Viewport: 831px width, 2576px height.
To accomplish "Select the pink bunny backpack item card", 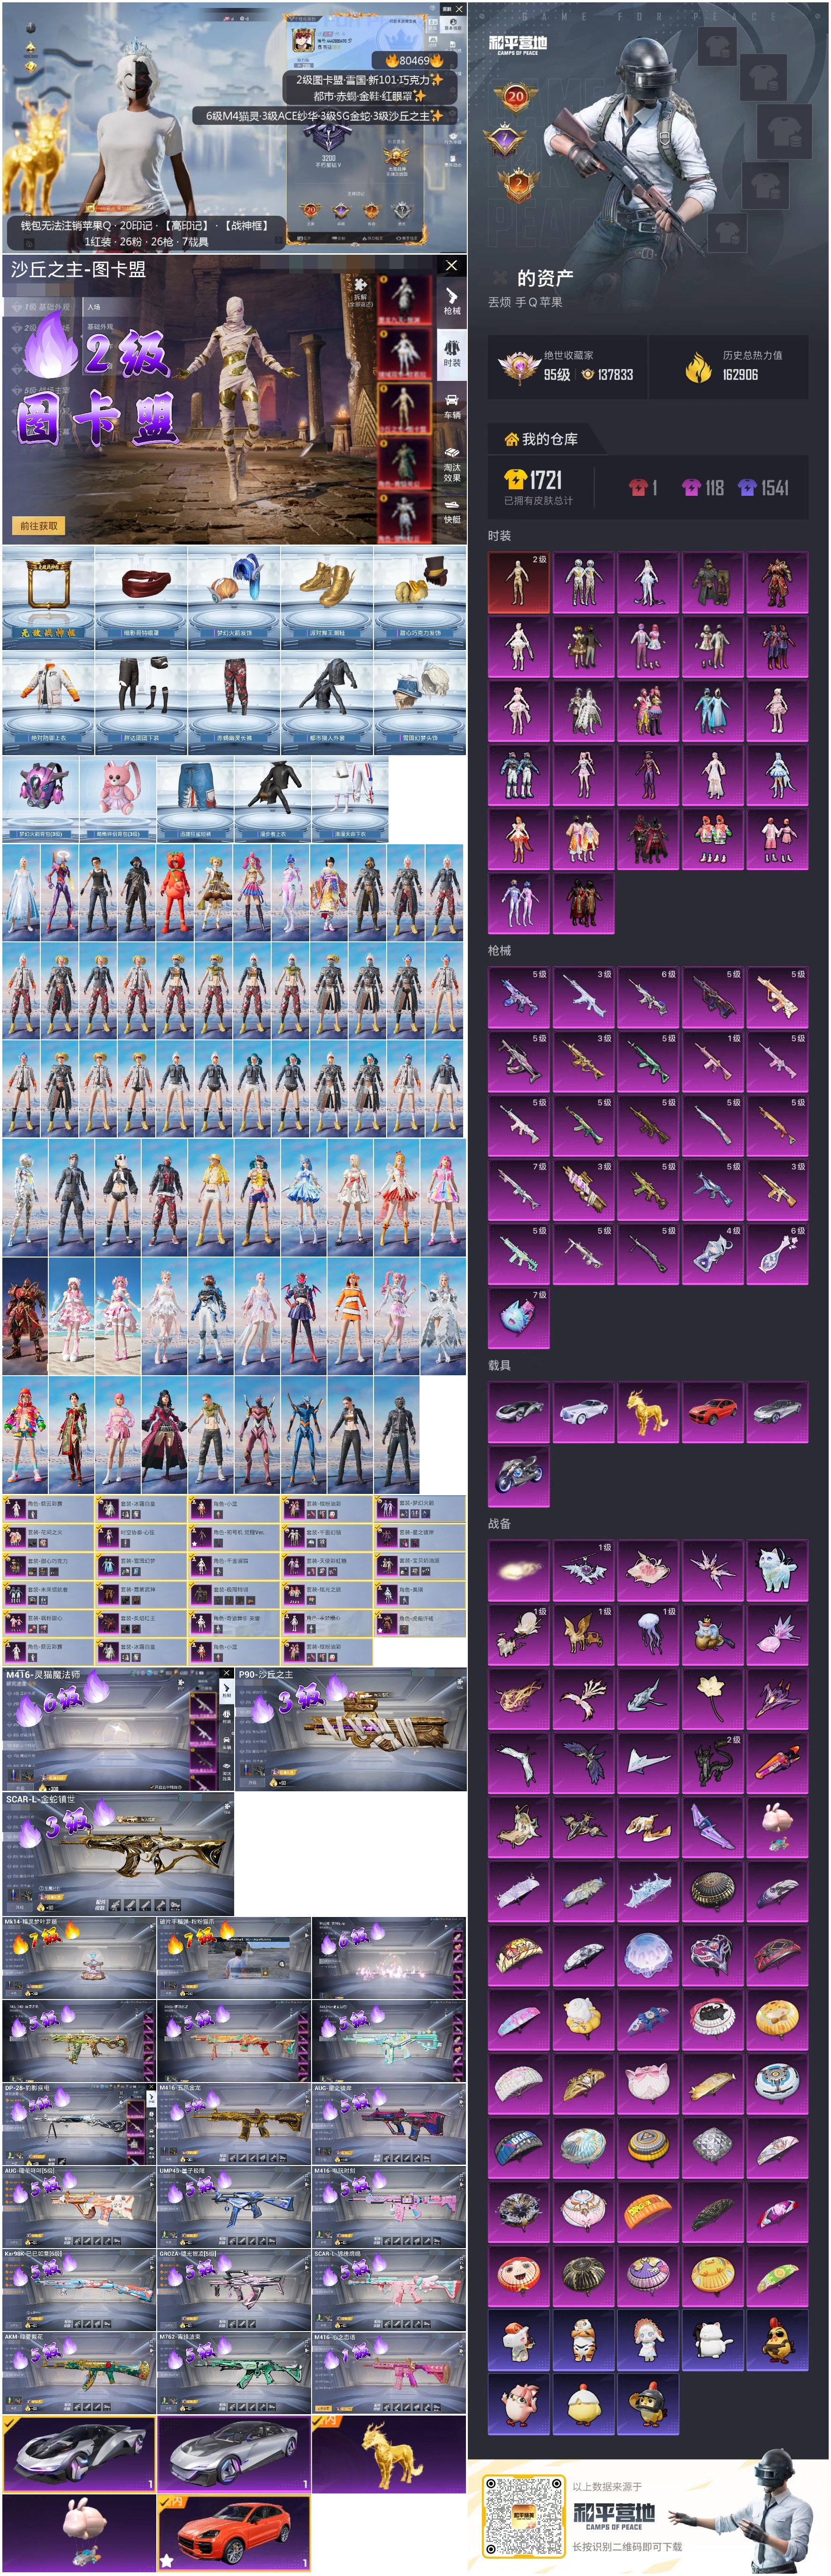I will 118,798.
